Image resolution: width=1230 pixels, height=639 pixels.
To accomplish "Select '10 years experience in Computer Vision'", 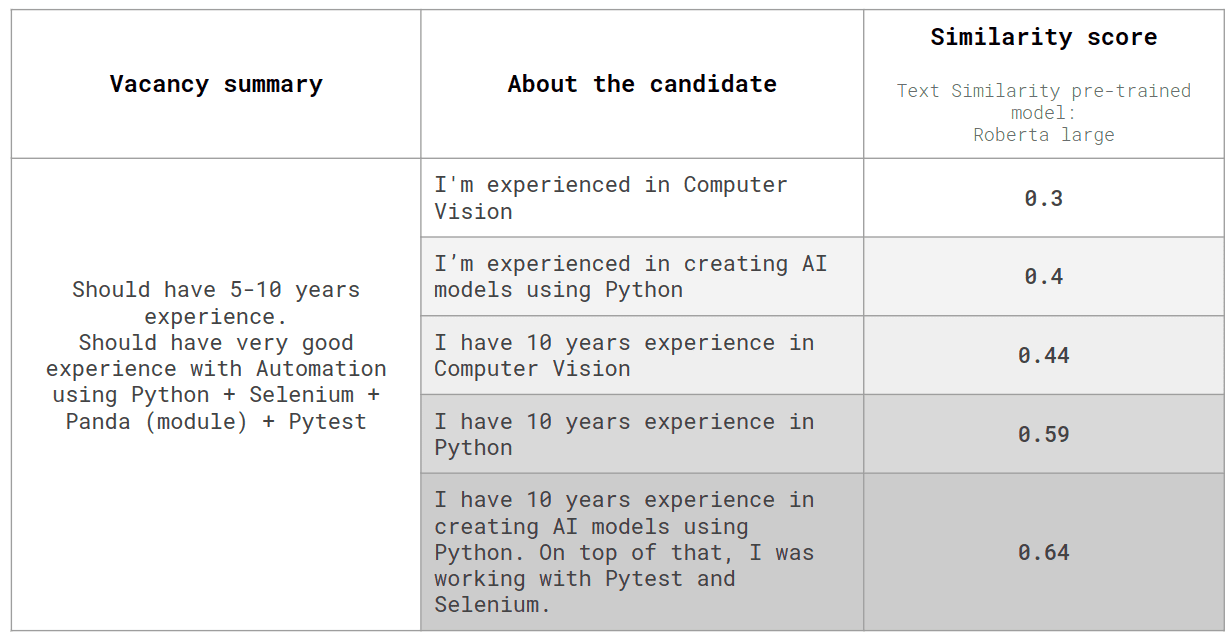I will [x=624, y=356].
